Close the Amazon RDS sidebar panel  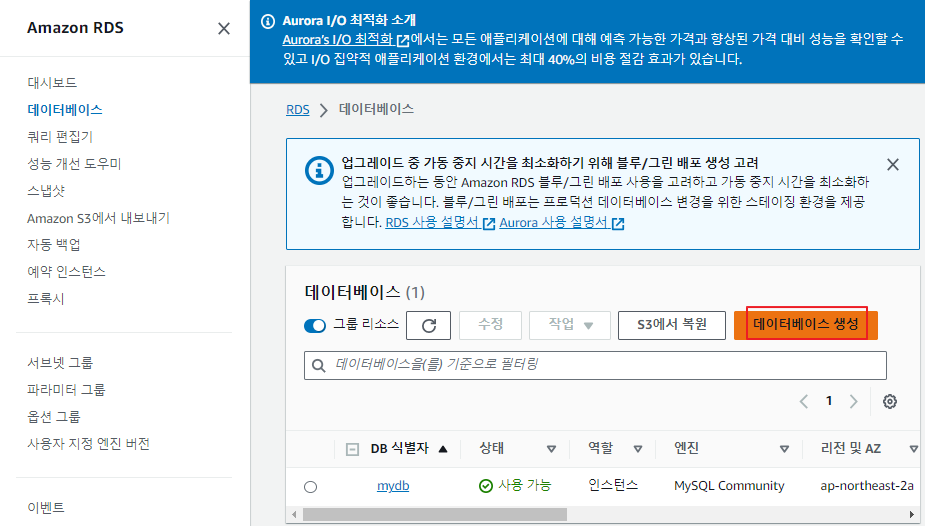tap(224, 28)
